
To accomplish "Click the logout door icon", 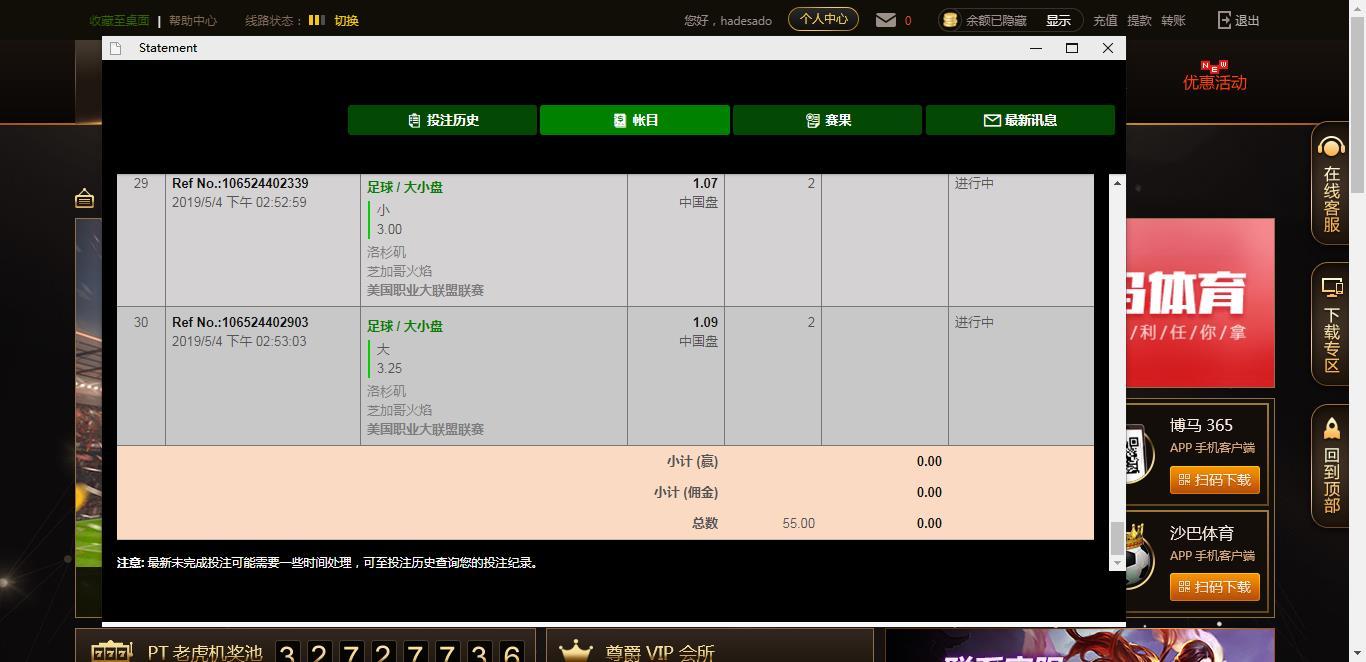I will (1225, 20).
